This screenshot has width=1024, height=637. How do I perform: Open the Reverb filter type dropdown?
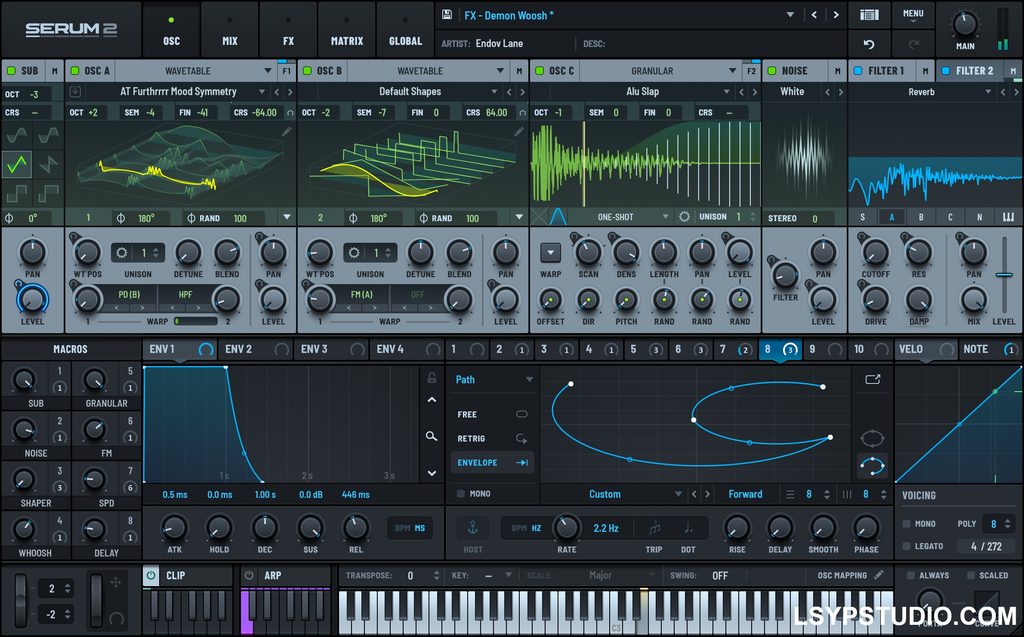click(x=988, y=92)
